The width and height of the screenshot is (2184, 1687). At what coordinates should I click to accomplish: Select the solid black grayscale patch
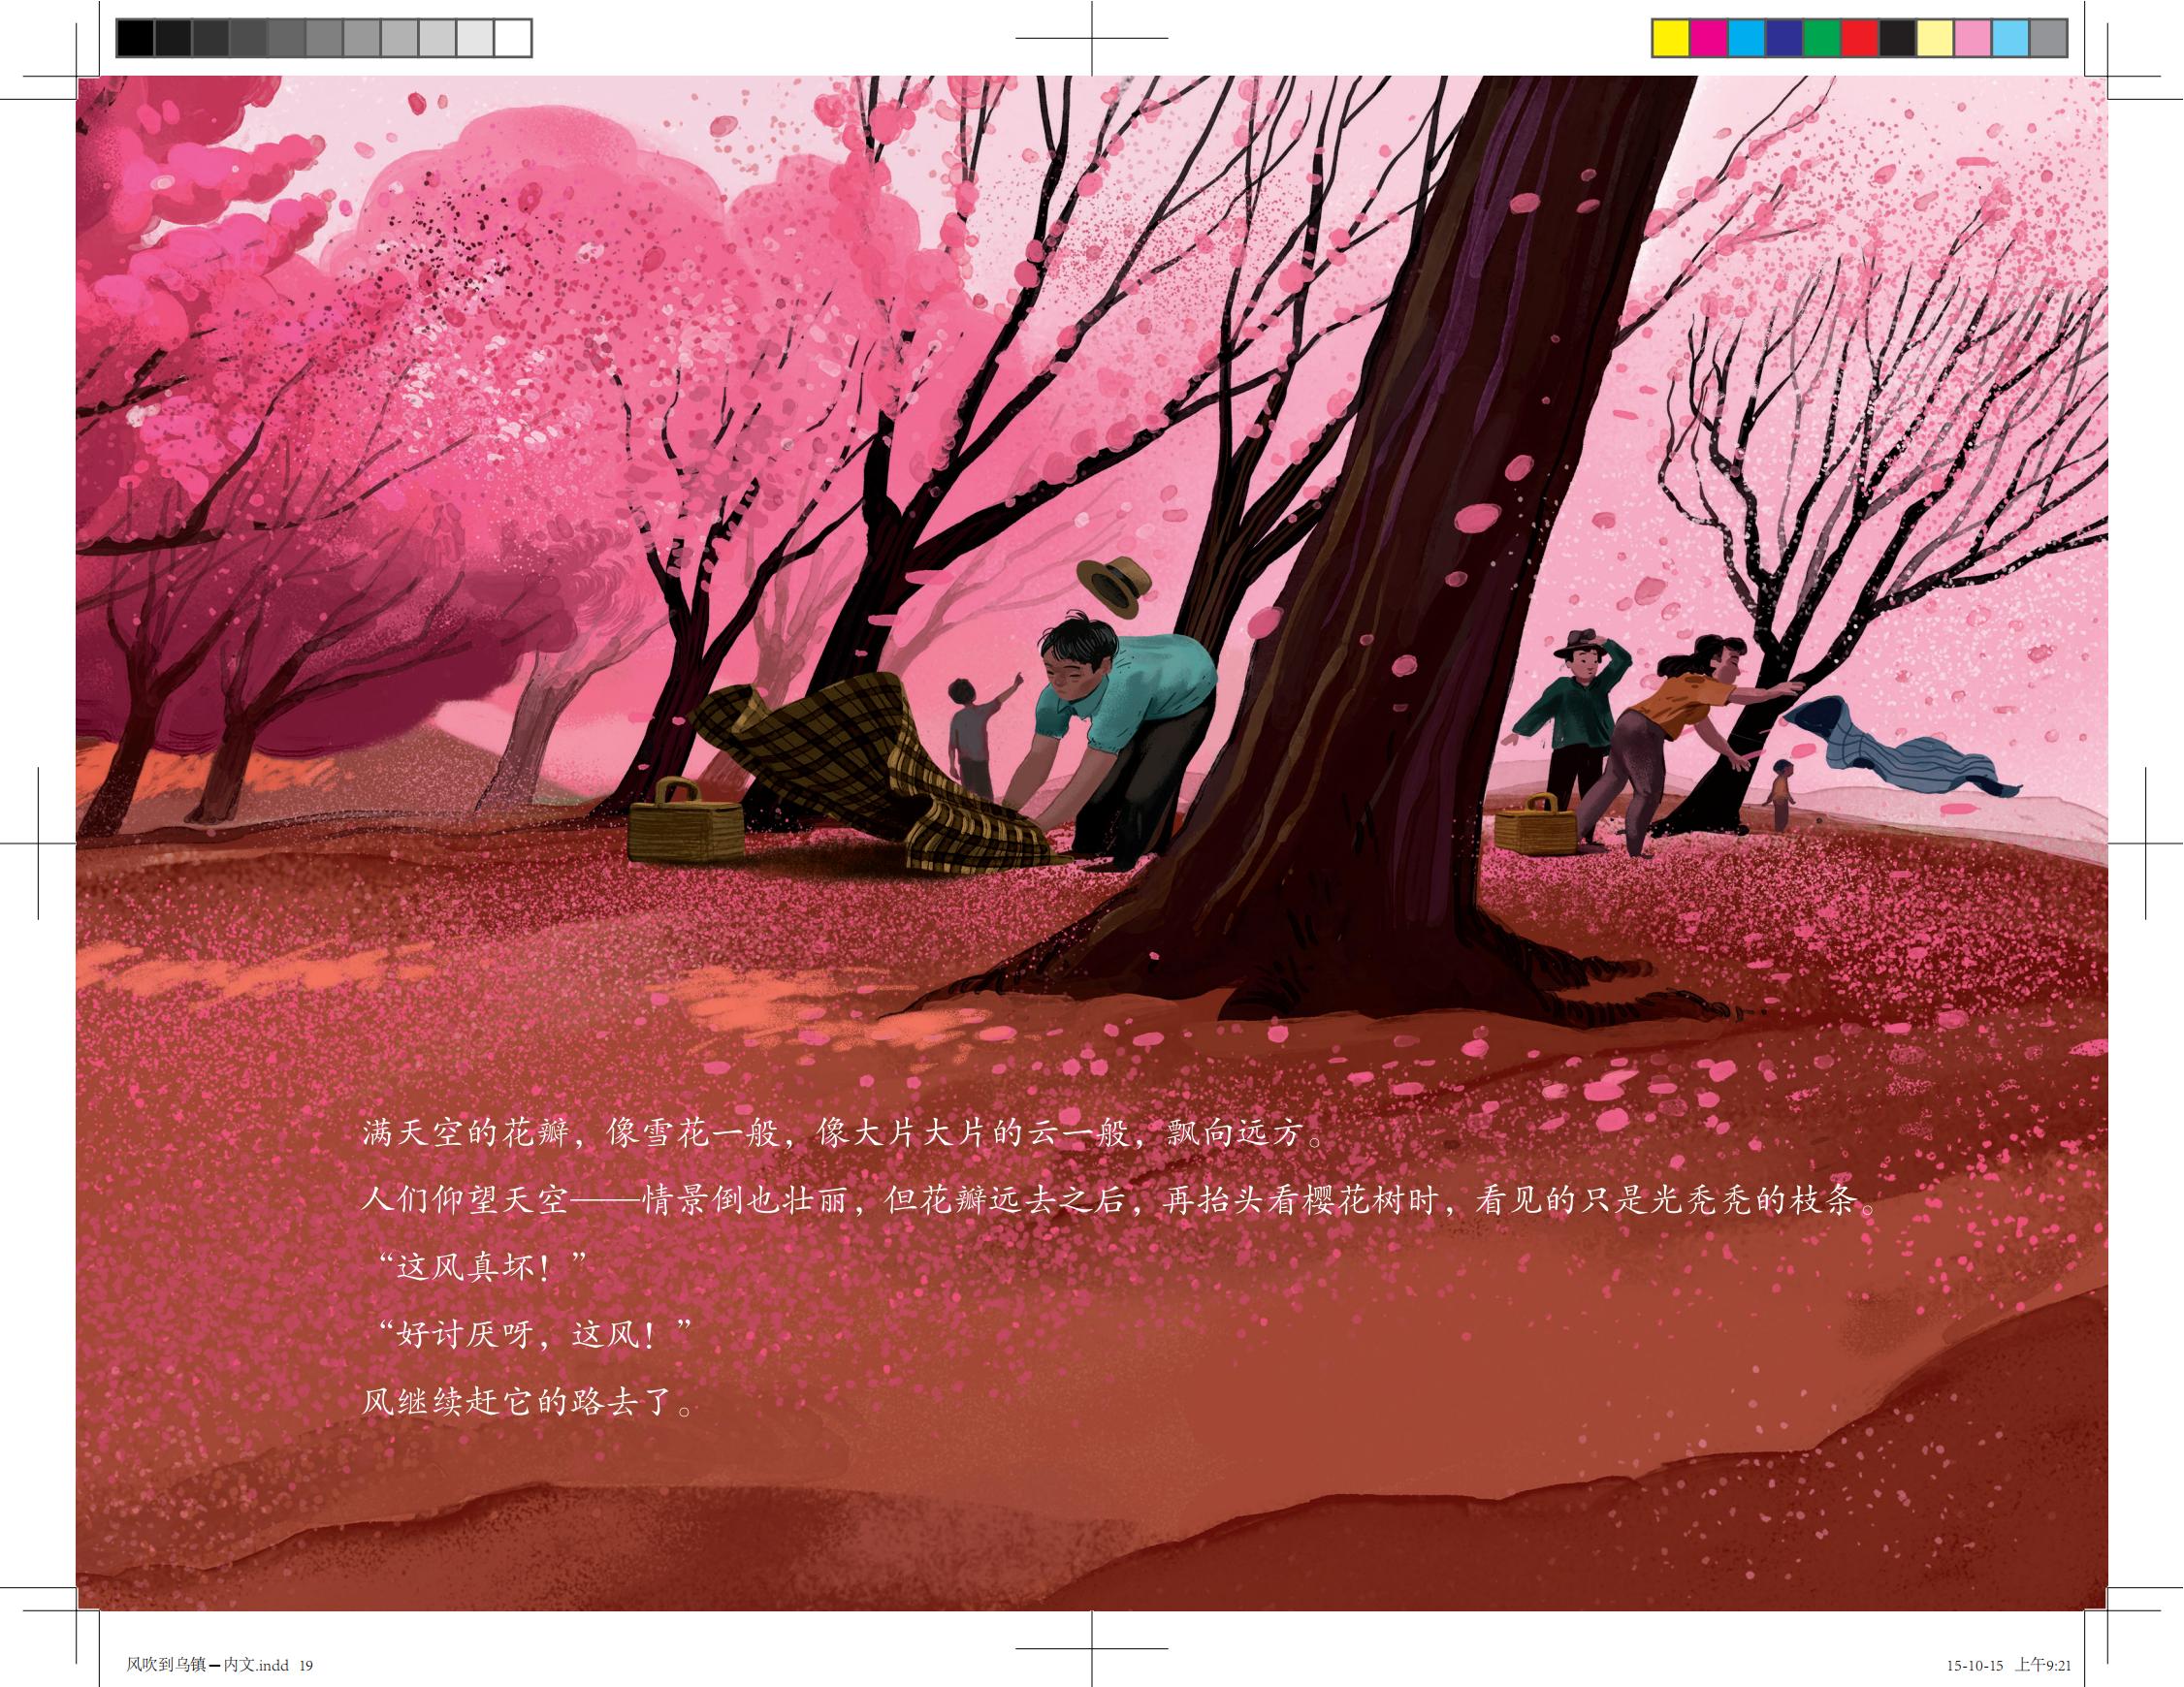pyautogui.click(x=136, y=39)
